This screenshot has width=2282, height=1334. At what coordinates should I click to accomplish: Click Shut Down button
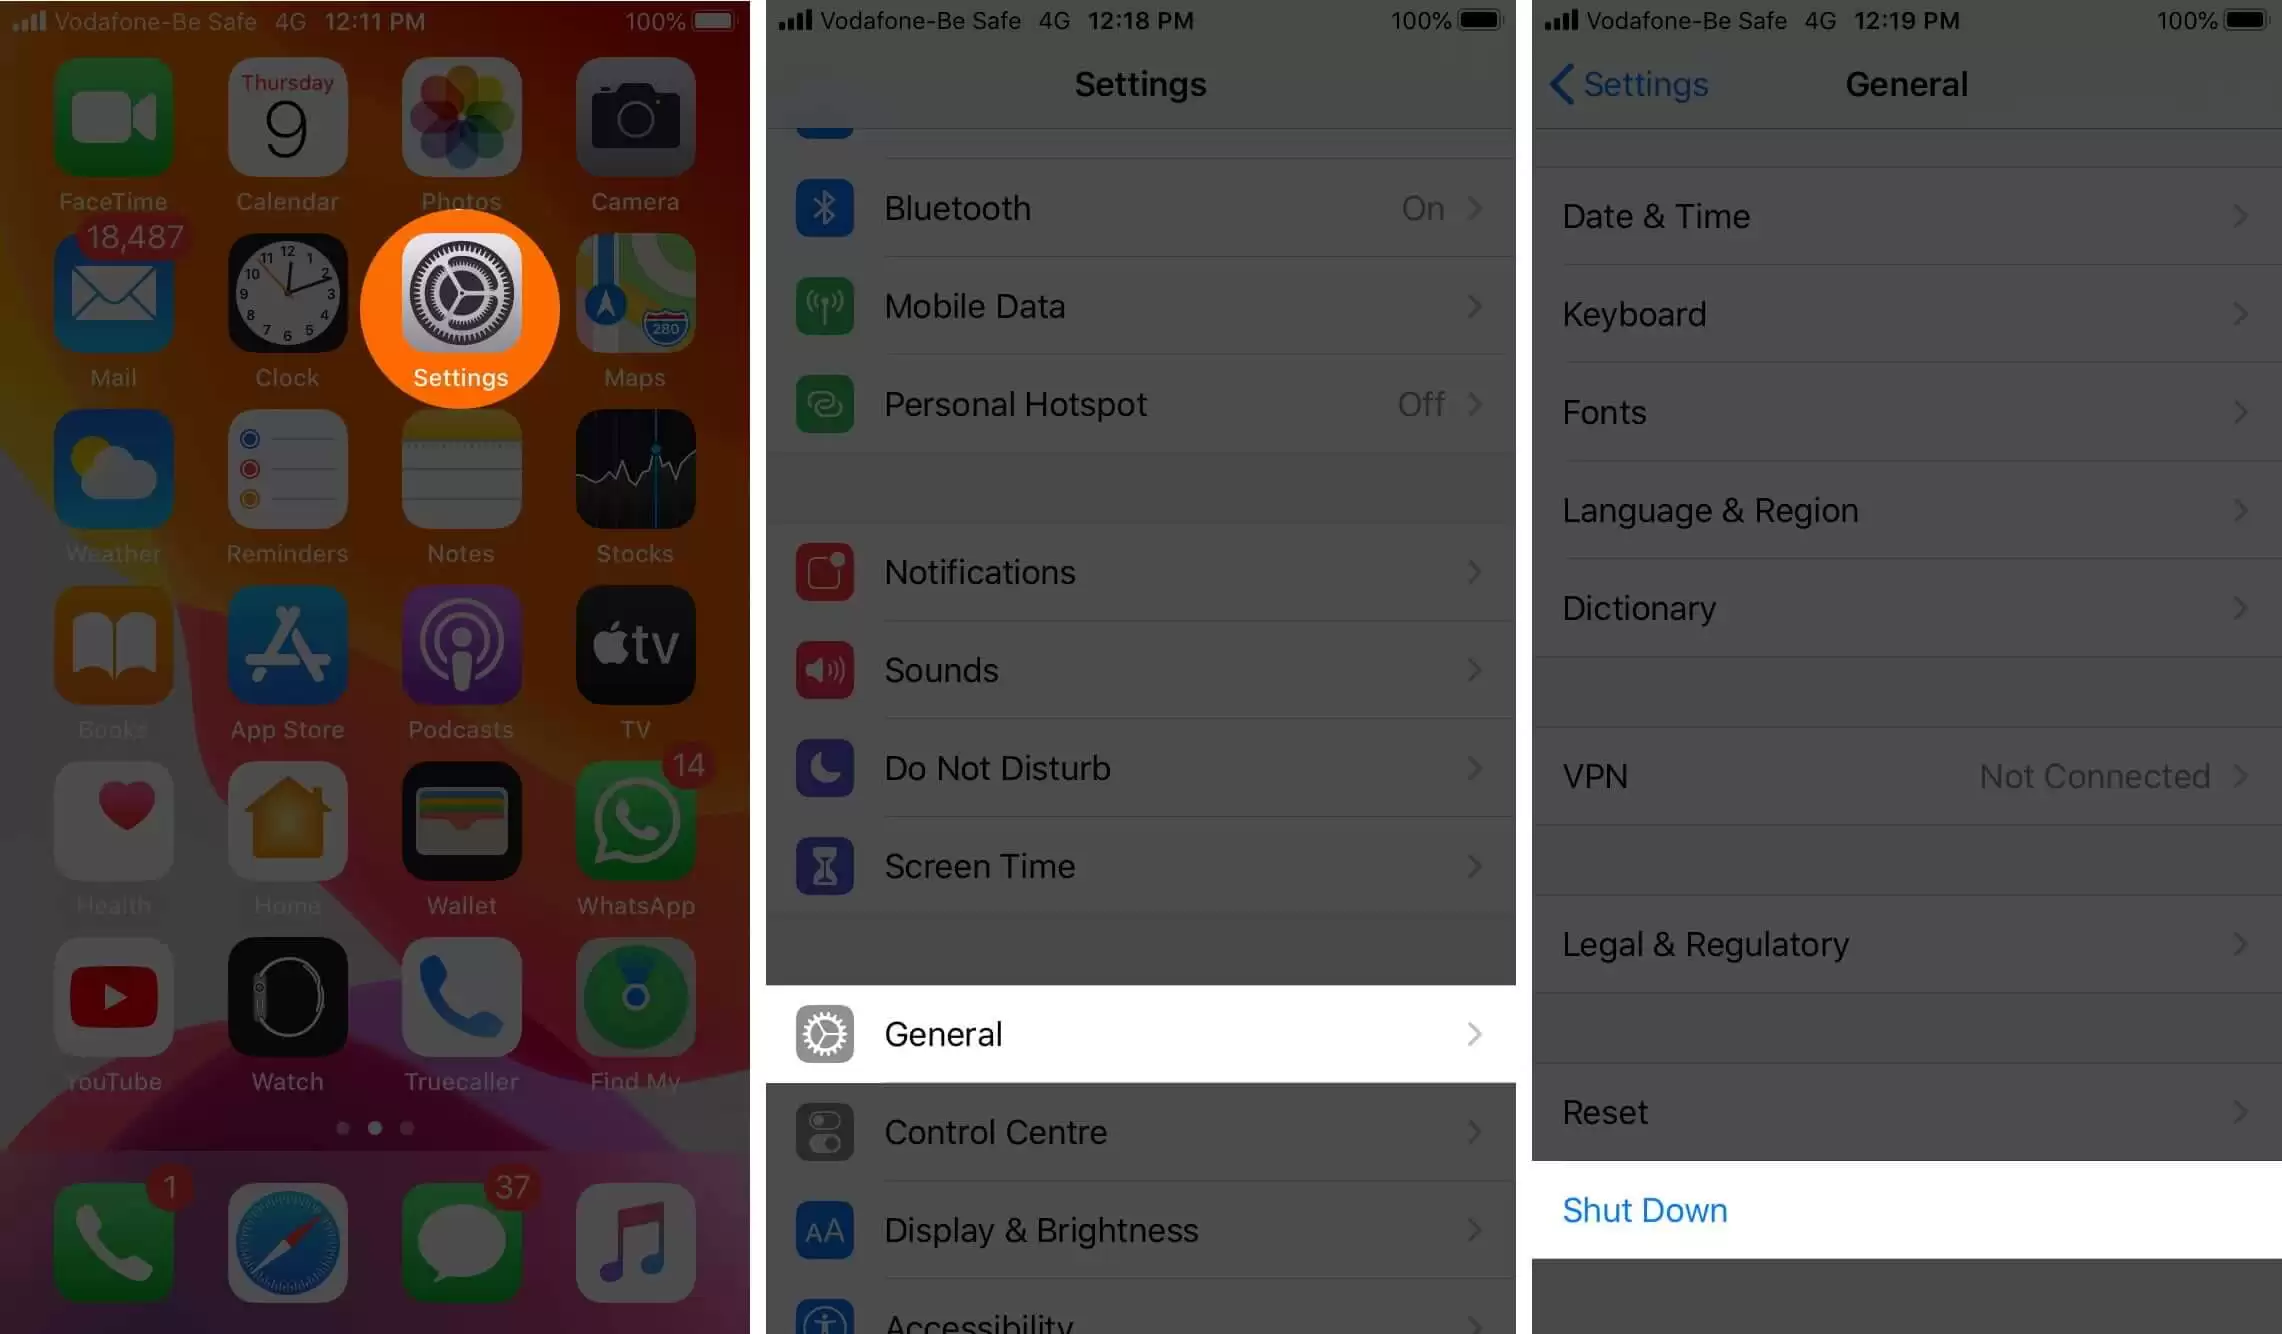click(x=1644, y=1209)
